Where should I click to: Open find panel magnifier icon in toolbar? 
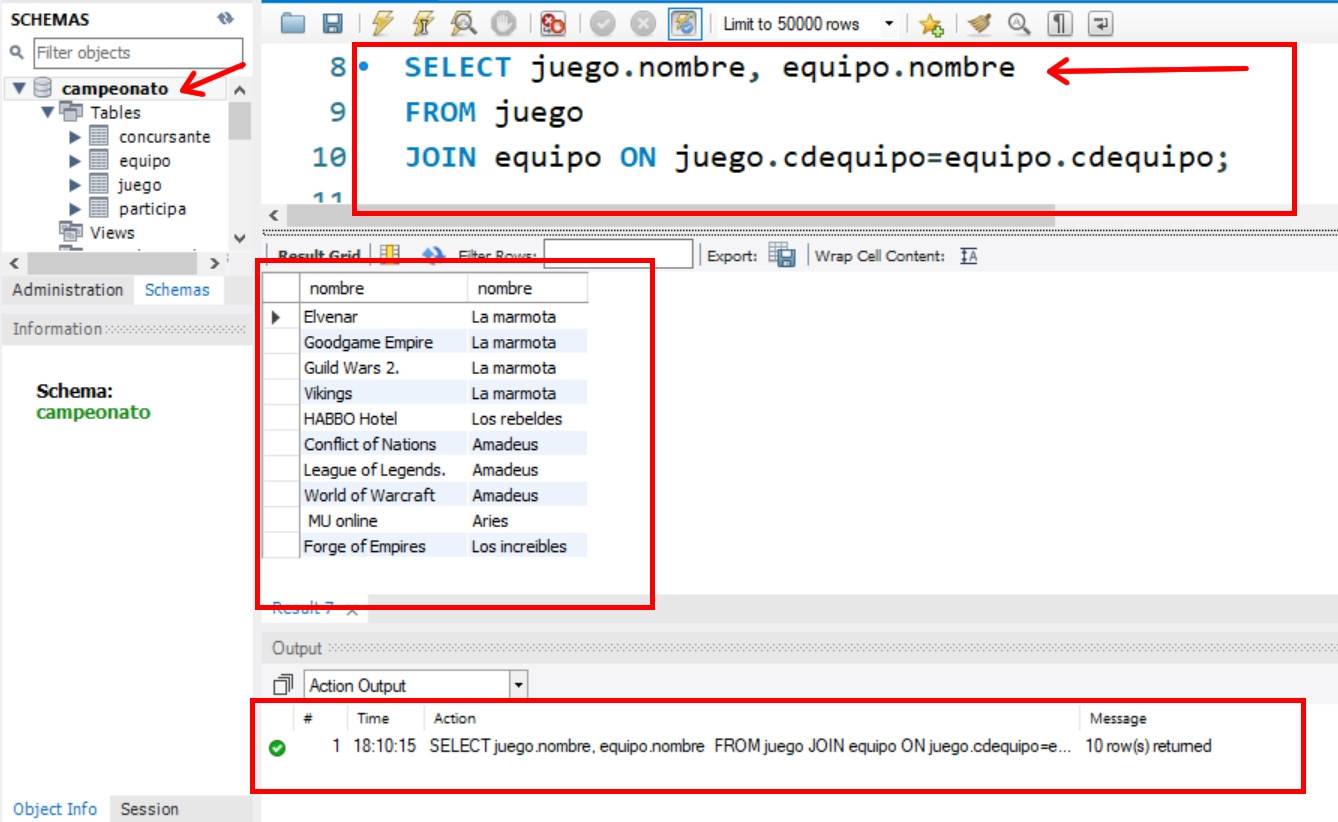pos(1019,24)
